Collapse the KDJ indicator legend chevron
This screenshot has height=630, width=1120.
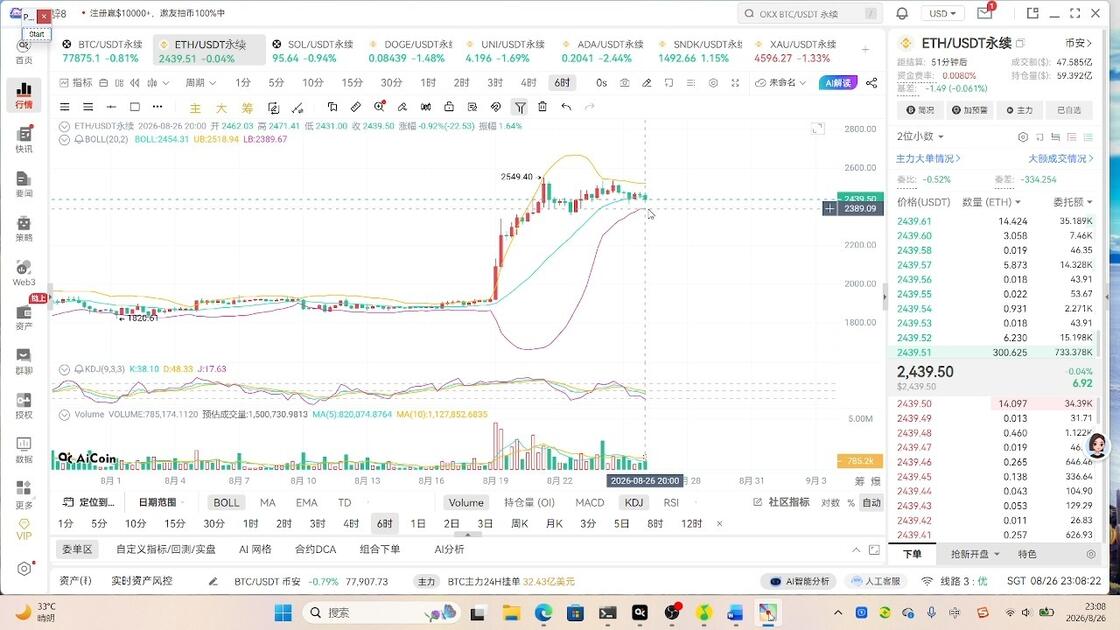[x=64, y=369]
